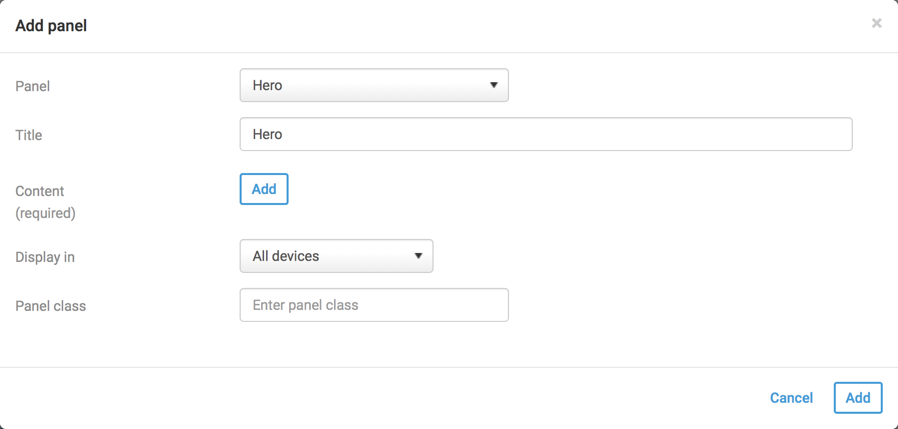Focus the Title input field
The width and height of the screenshot is (898, 429).
[x=545, y=134]
